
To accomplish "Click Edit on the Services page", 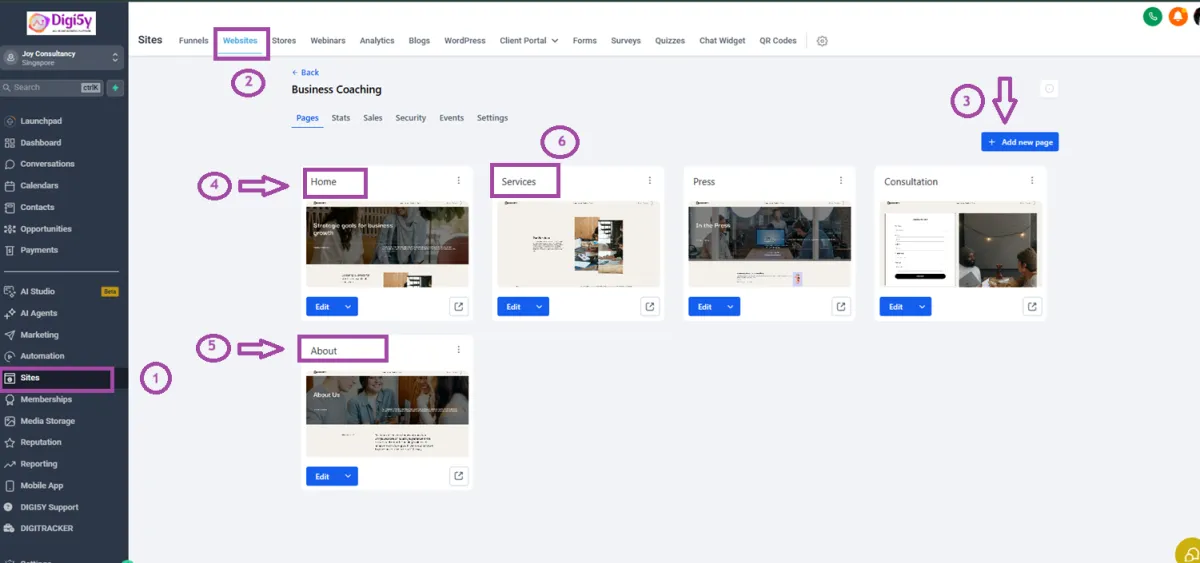I will 513,307.
